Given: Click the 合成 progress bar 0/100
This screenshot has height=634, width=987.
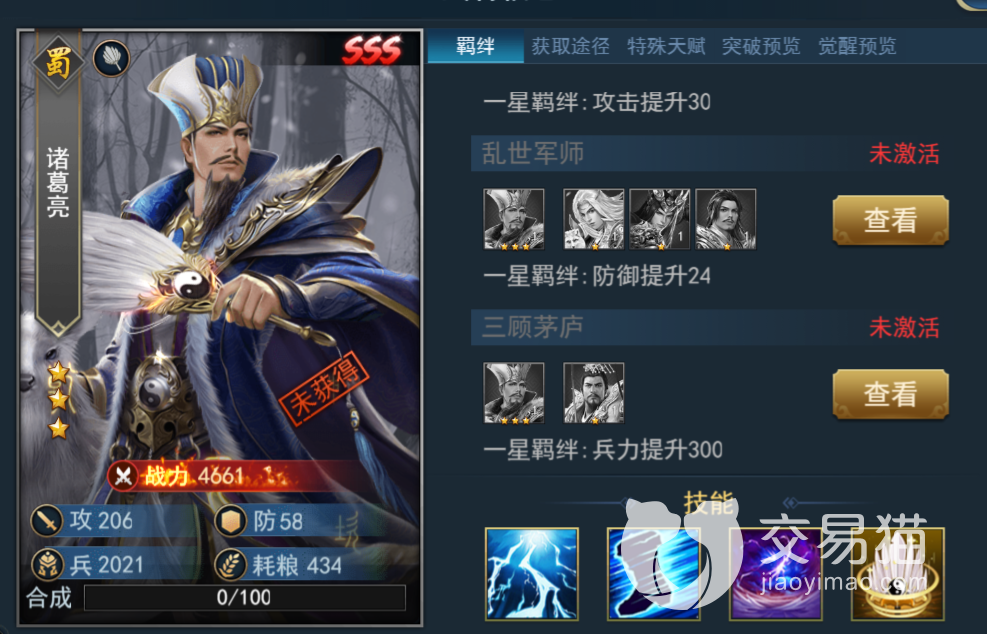Looking at the screenshot, I should click(x=245, y=597).
